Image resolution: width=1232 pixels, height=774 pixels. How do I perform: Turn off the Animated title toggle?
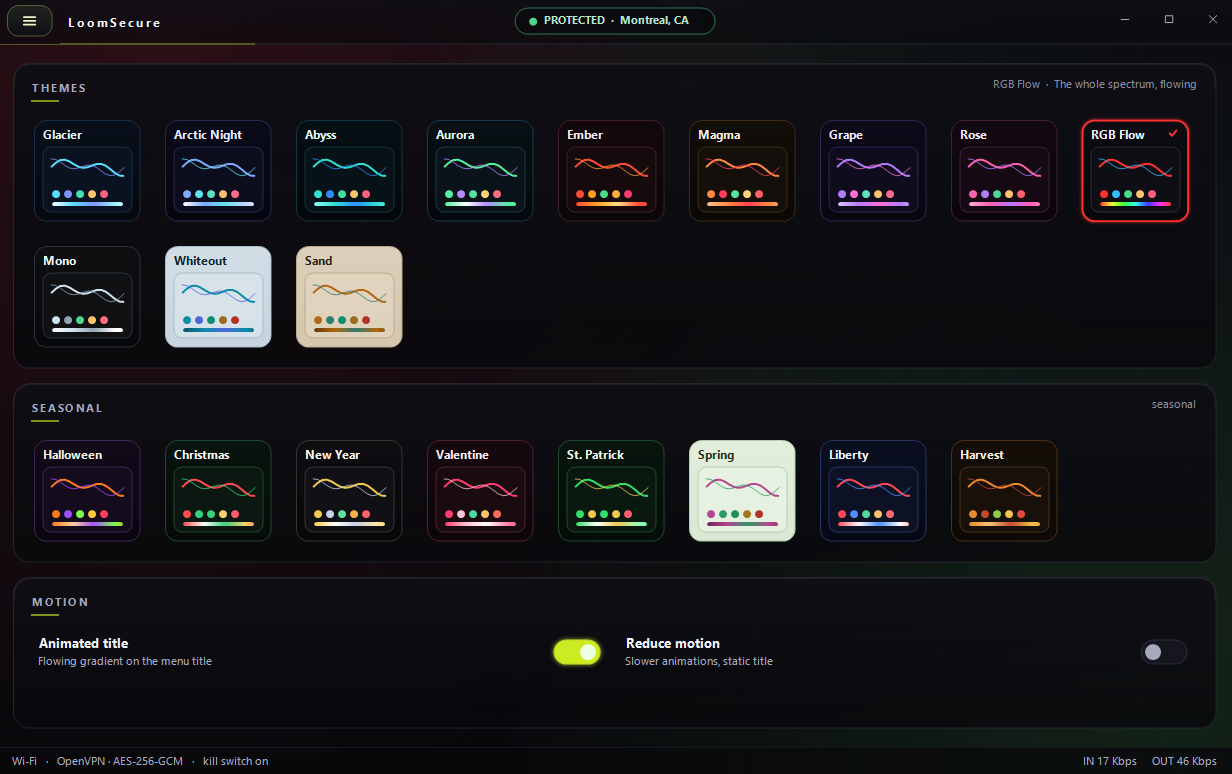pos(577,652)
